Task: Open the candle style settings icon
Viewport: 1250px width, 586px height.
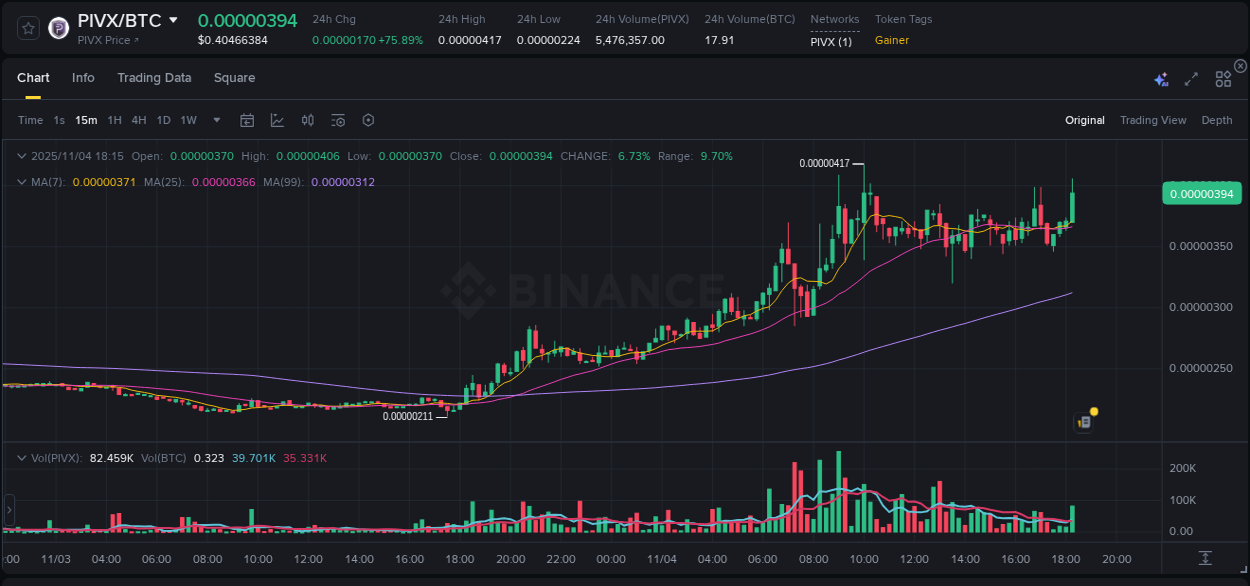Action: (307, 120)
